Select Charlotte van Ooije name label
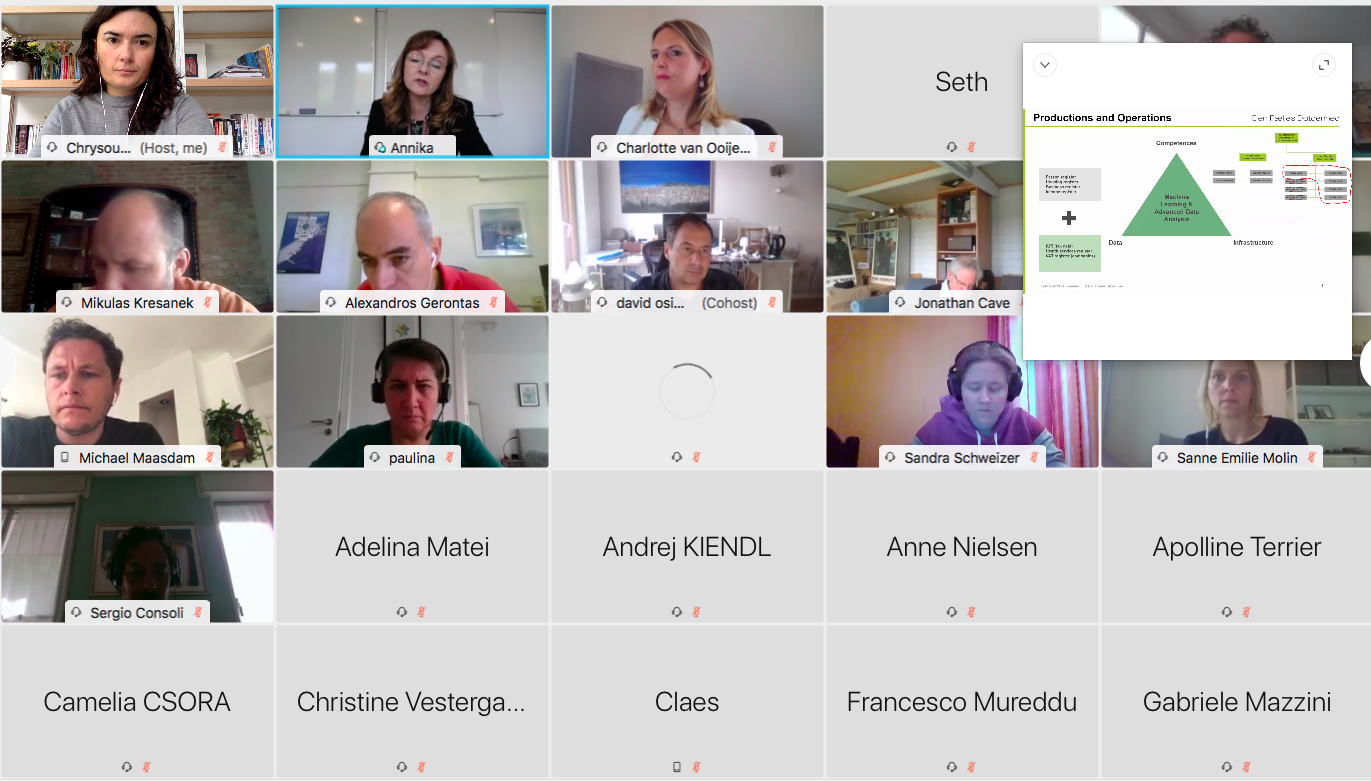The height and width of the screenshot is (781, 1371). pos(683,147)
